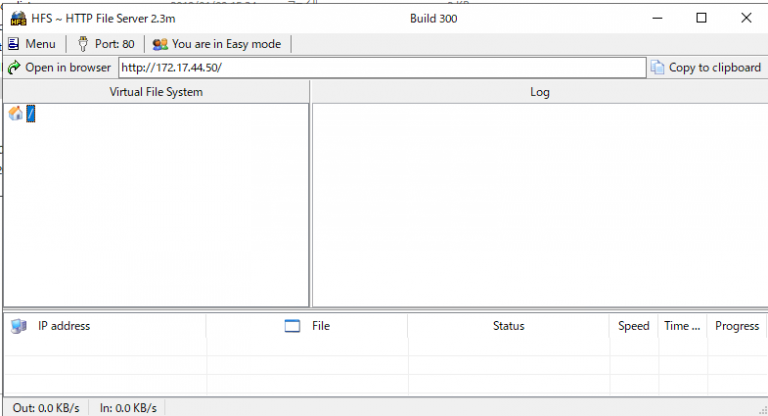Click the Menu list icon
Viewport: 768px width, 416px height.
point(14,44)
